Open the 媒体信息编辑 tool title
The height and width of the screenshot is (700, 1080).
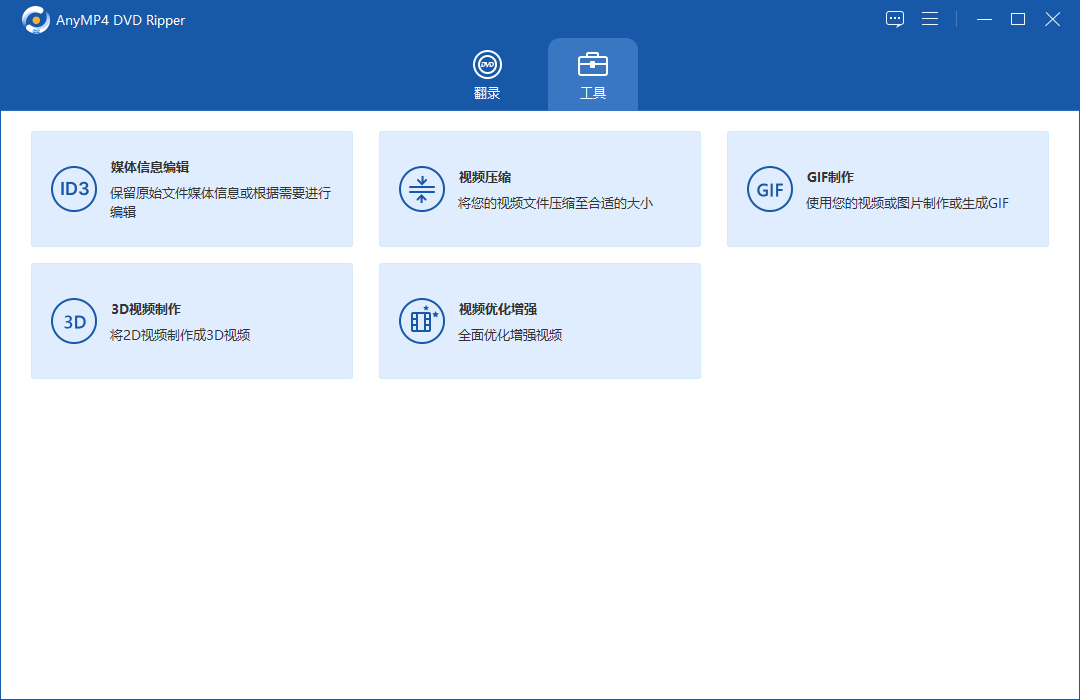pyautogui.click(x=150, y=167)
